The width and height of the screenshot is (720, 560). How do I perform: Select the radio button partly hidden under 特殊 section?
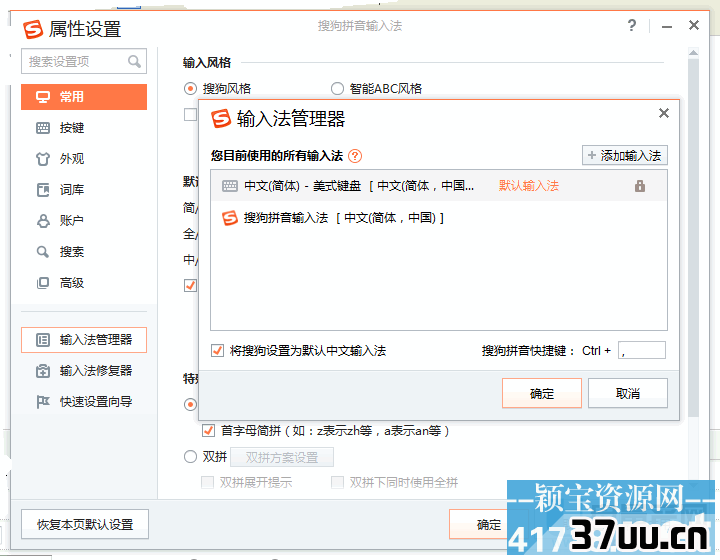190,404
